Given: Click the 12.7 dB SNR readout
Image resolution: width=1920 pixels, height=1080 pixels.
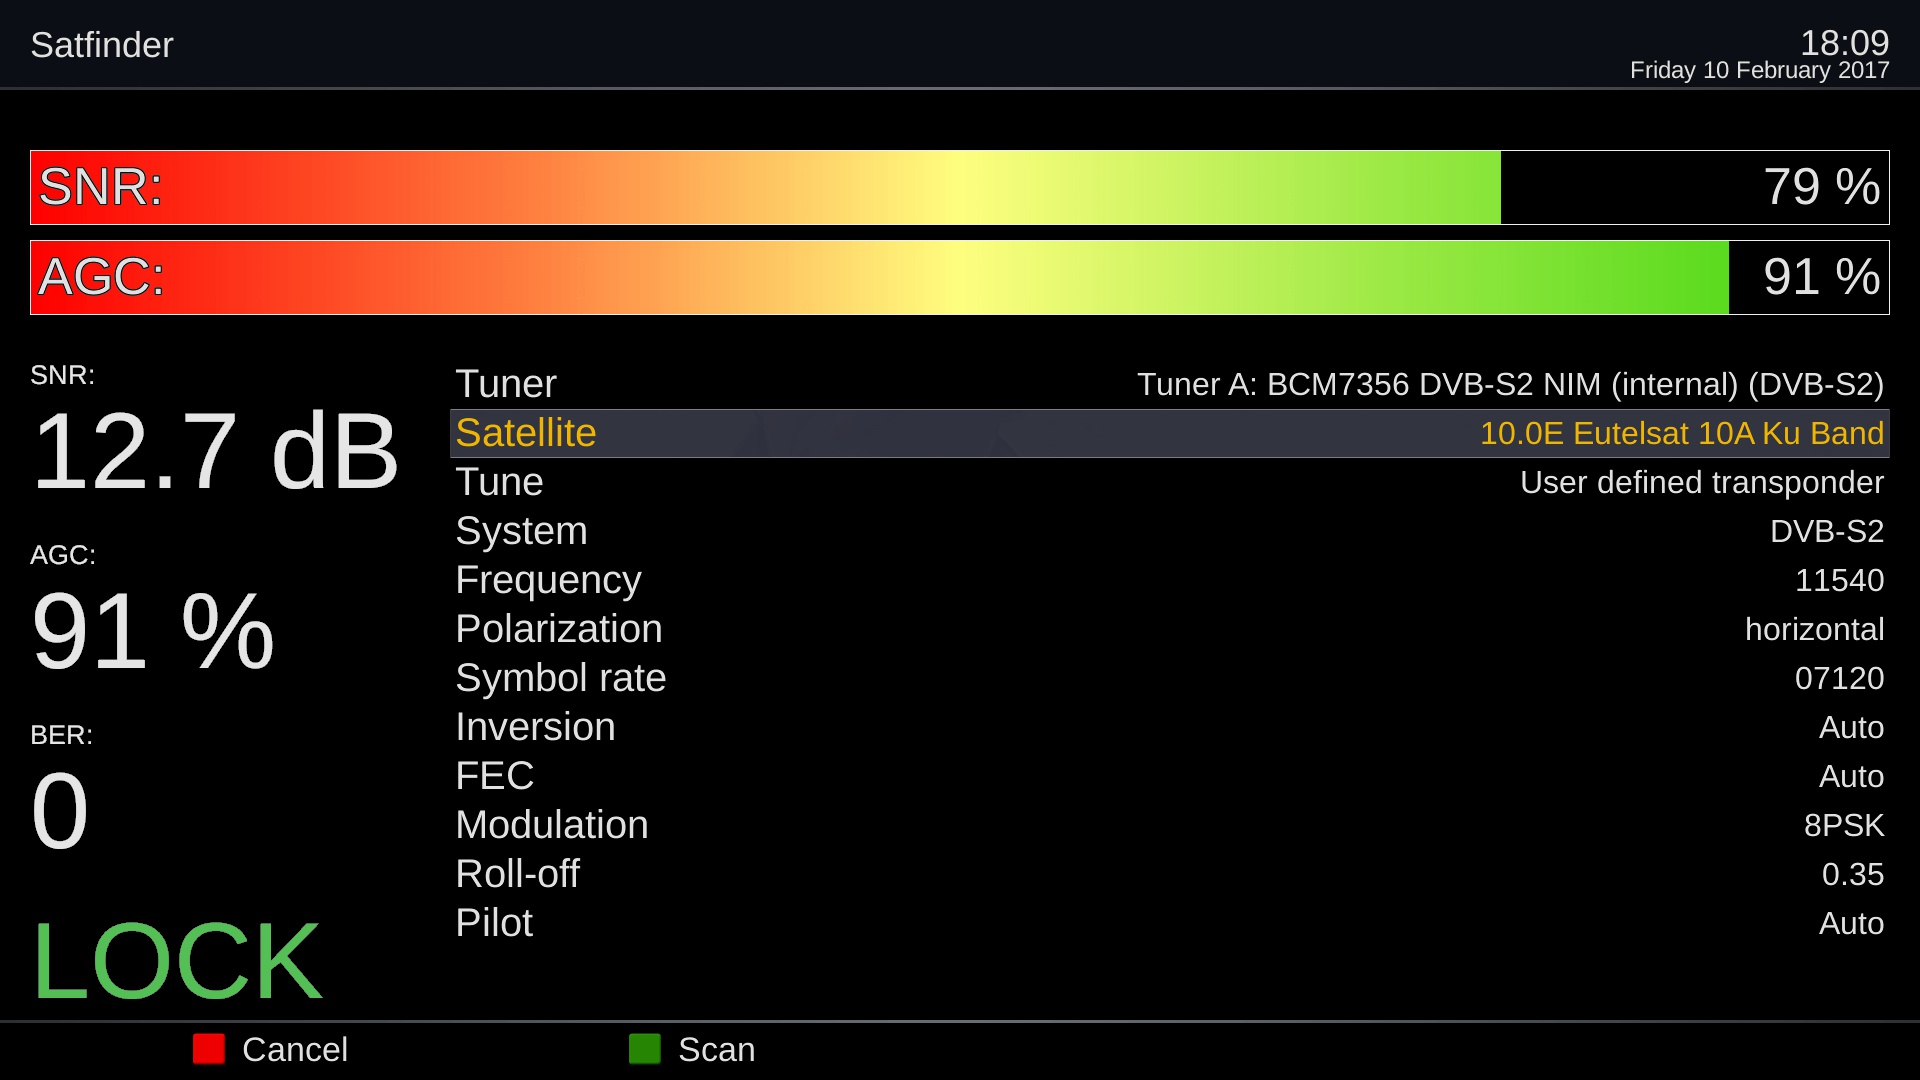Looking at the screenshot, I should click(x=215, y=452).
